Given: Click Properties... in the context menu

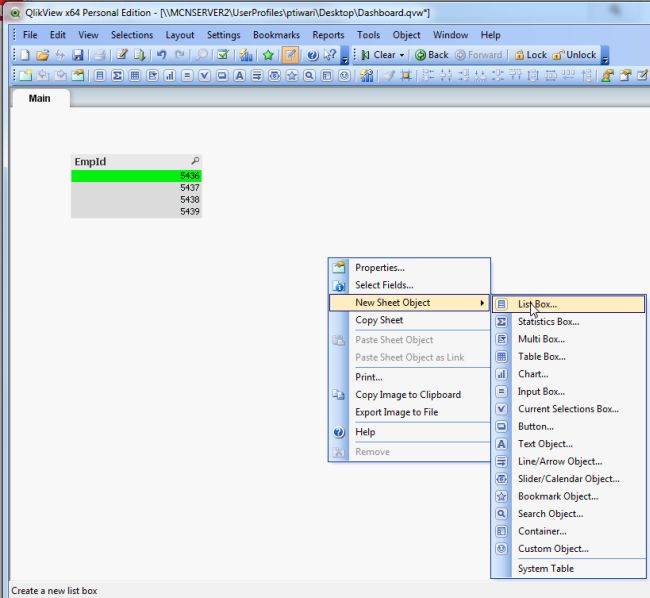Looking at the screenshot, I should tap(379, 268).
